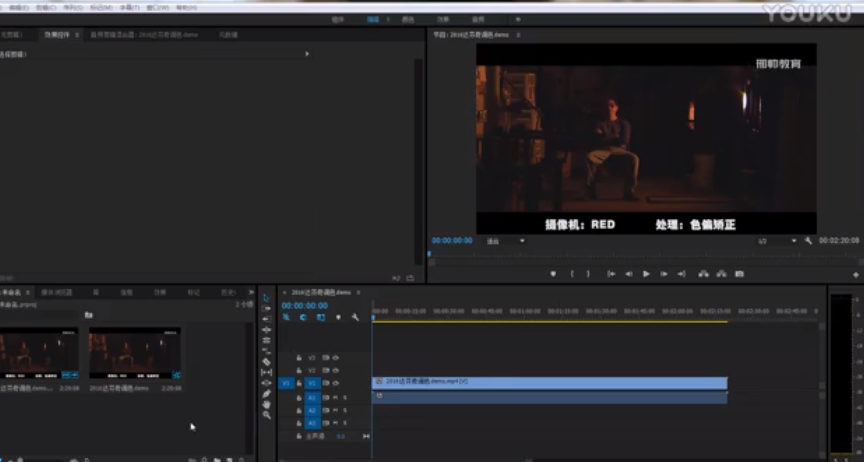This screenshot has width=864, height=462.
Task: Click timeline timecode 00:00:00:00 field
Action: coord(305,305)
